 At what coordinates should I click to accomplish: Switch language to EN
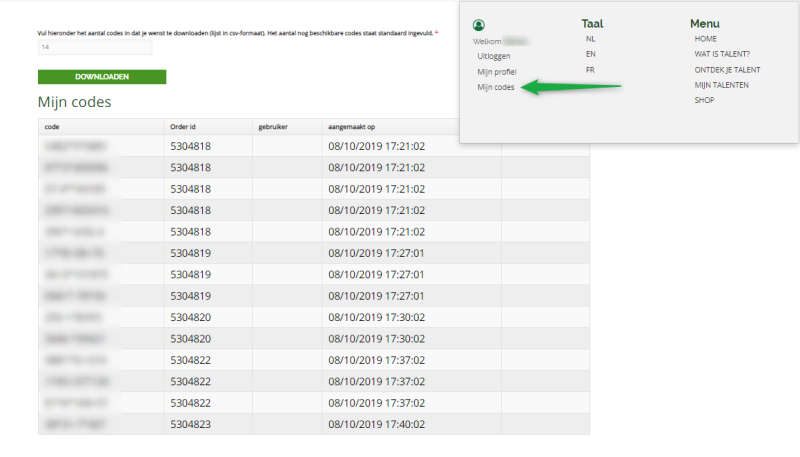591,54
